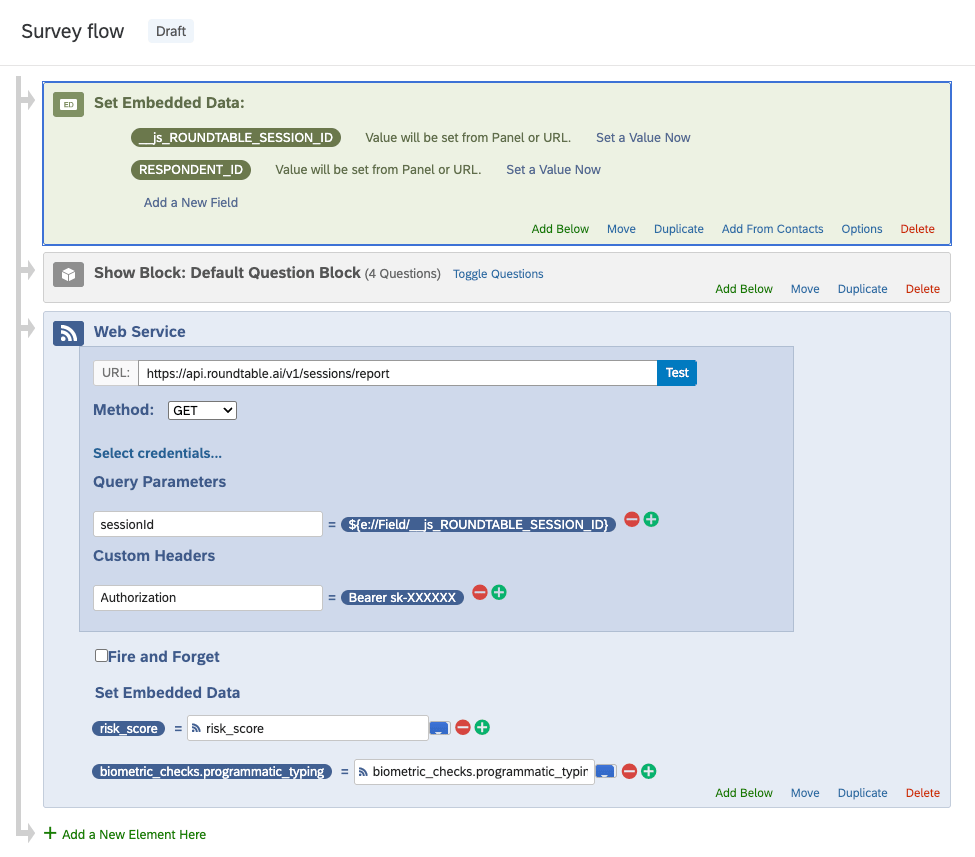Click the __js_ROUNDTABLE_SESSION_ID field pill
The height and width of the screenshot is (857, 975).
tap(236, 137)
